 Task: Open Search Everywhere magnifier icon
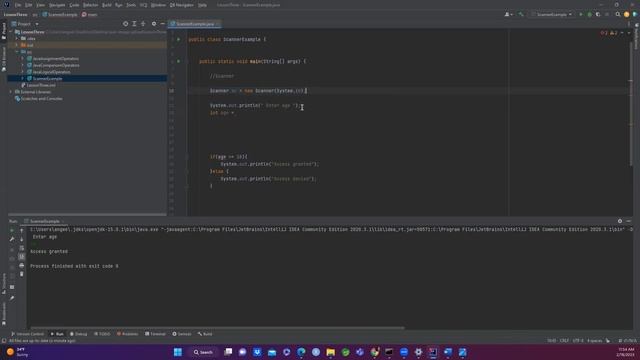click(618, 14)
